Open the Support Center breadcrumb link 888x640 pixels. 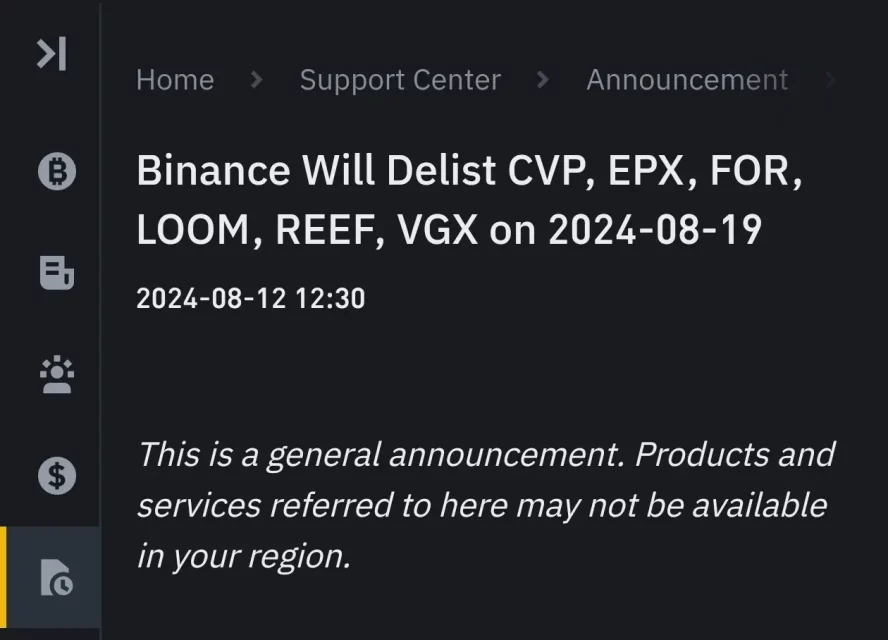[400, 80]
